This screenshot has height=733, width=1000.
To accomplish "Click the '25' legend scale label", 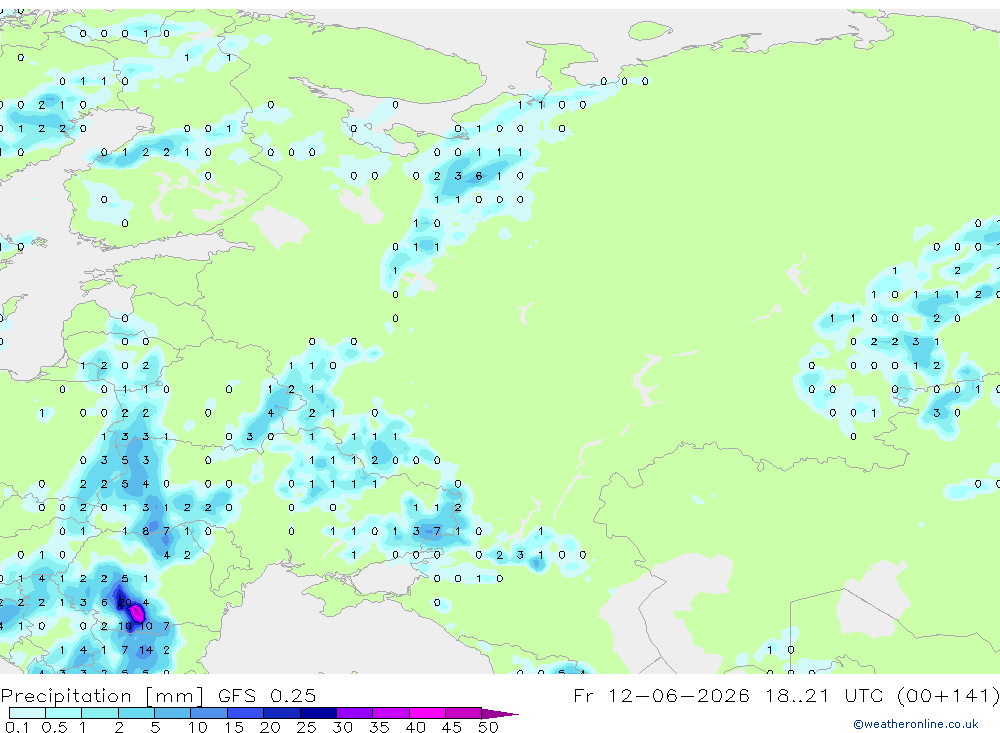I will 306,727.
